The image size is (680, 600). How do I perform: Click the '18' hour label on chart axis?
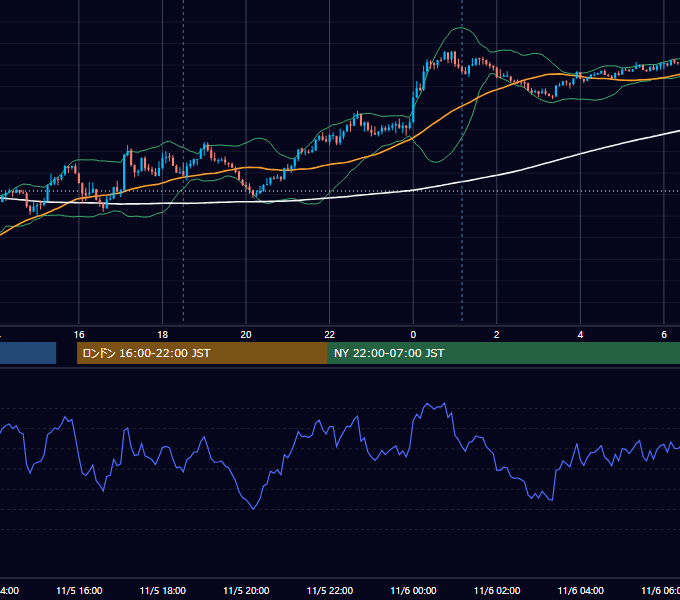(163, 335)
